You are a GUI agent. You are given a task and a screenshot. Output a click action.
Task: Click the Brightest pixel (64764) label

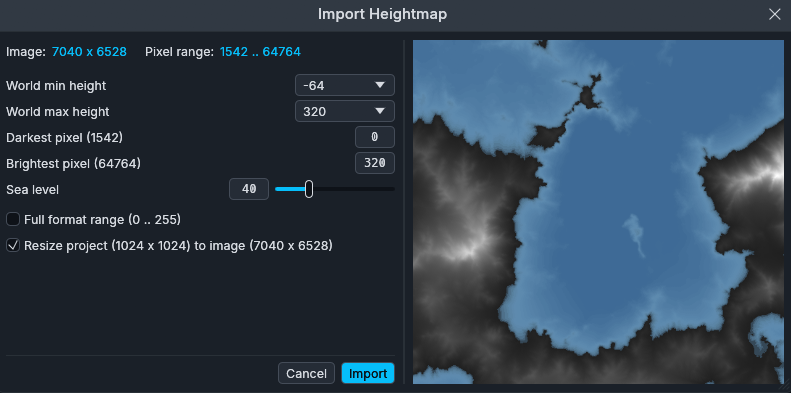pyautogui.click(x=74, y=163)
